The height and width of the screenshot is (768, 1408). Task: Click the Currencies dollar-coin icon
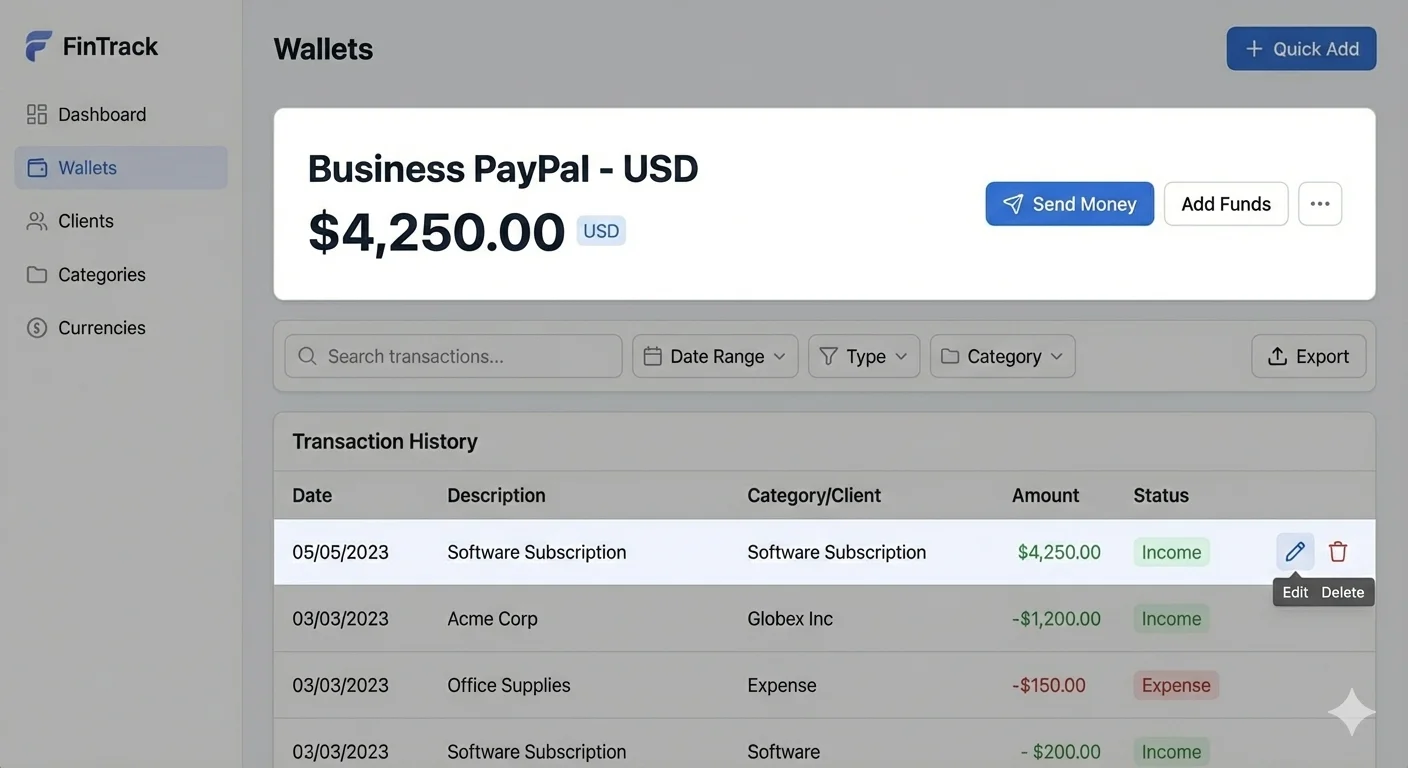pyautogui.click(x=37, y=328)
